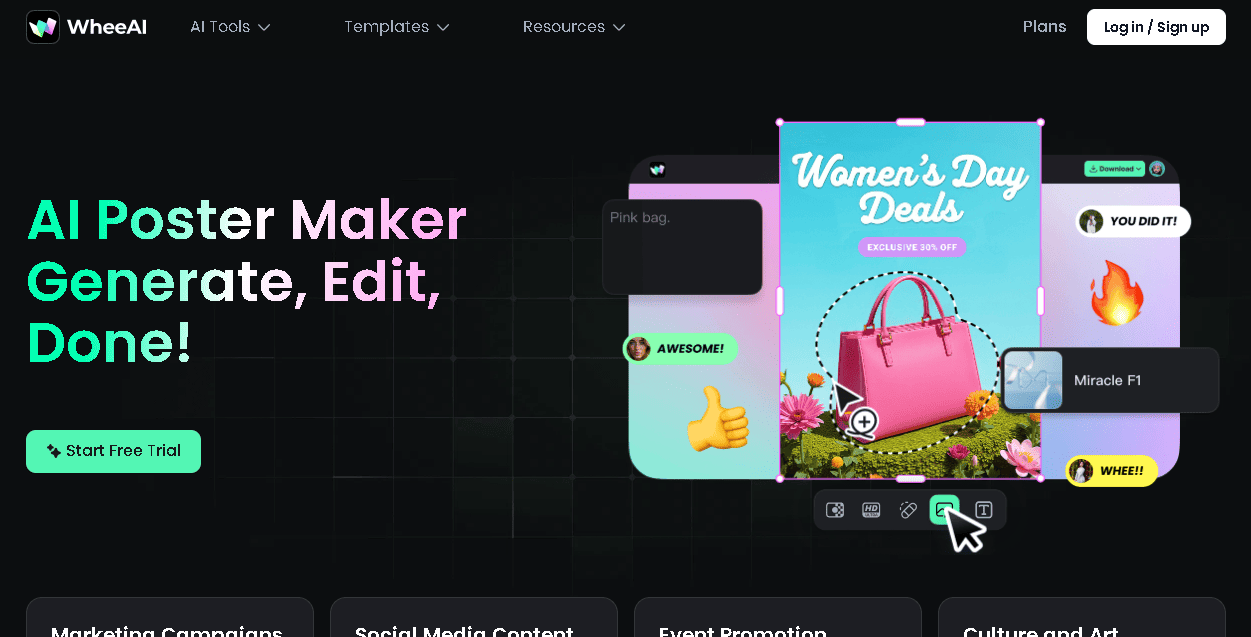Click the highlighted green image tool icon
This screenshot has width=1251, height=637.
click(943, 509)
